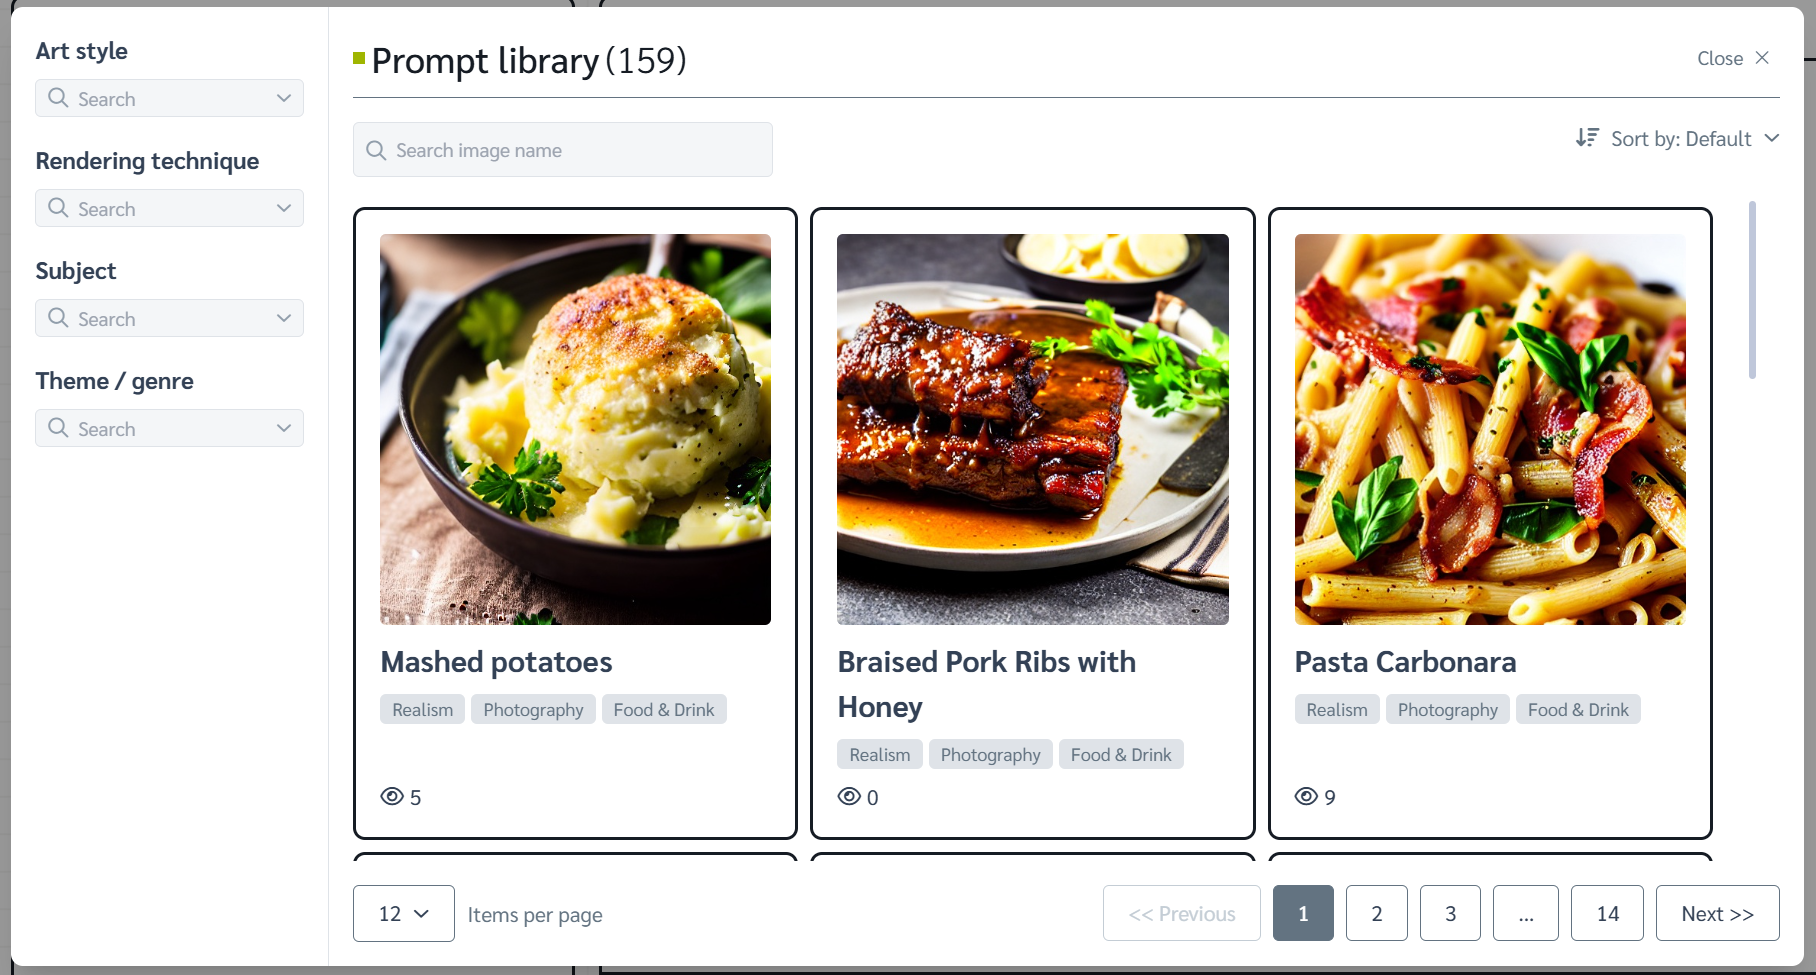Jump to page 14
Image resolution: width=1816 pixels, height=975 pixels.
tap(1607, 913)
